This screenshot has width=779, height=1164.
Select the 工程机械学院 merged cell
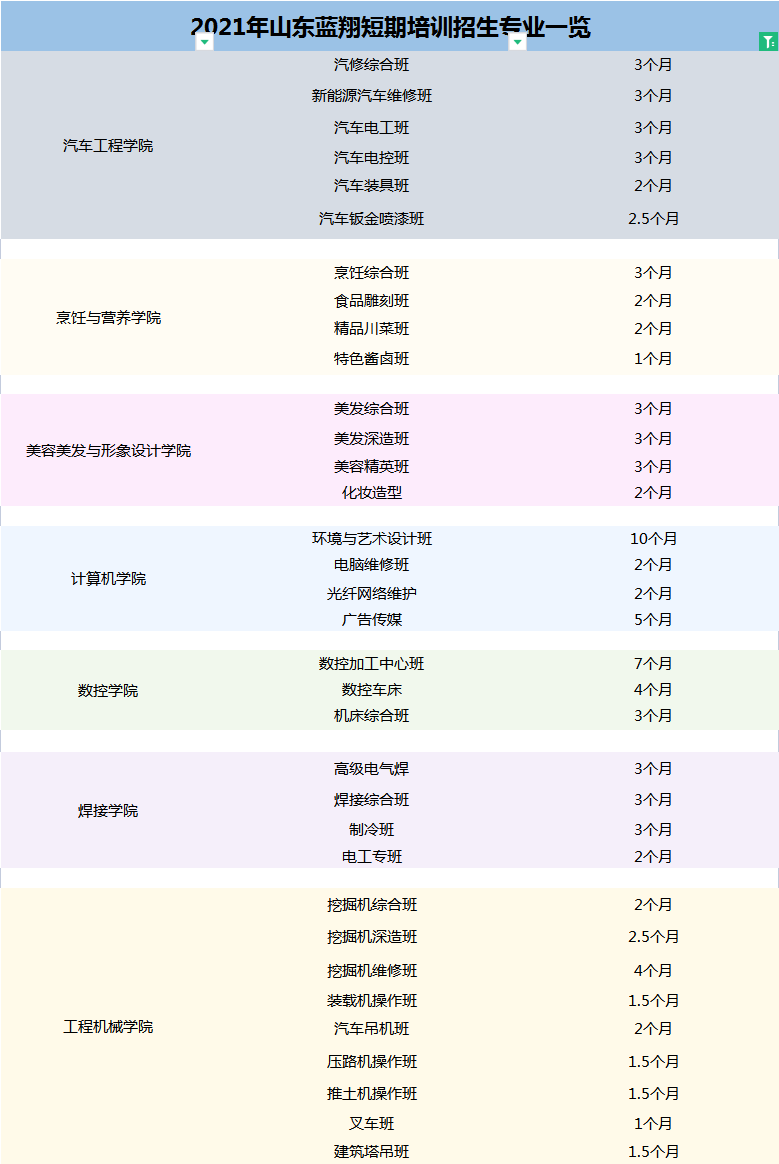pos(108,1027)
